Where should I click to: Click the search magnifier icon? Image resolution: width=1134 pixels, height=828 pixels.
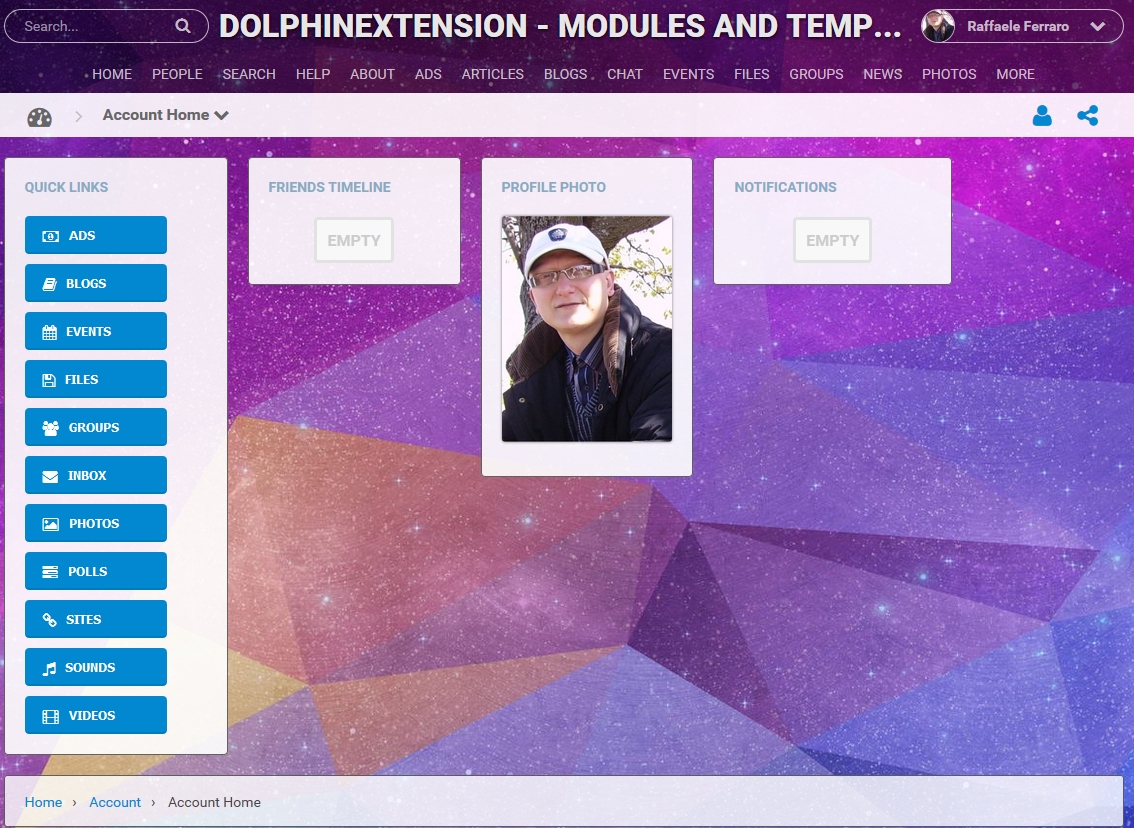pos(183,26)
